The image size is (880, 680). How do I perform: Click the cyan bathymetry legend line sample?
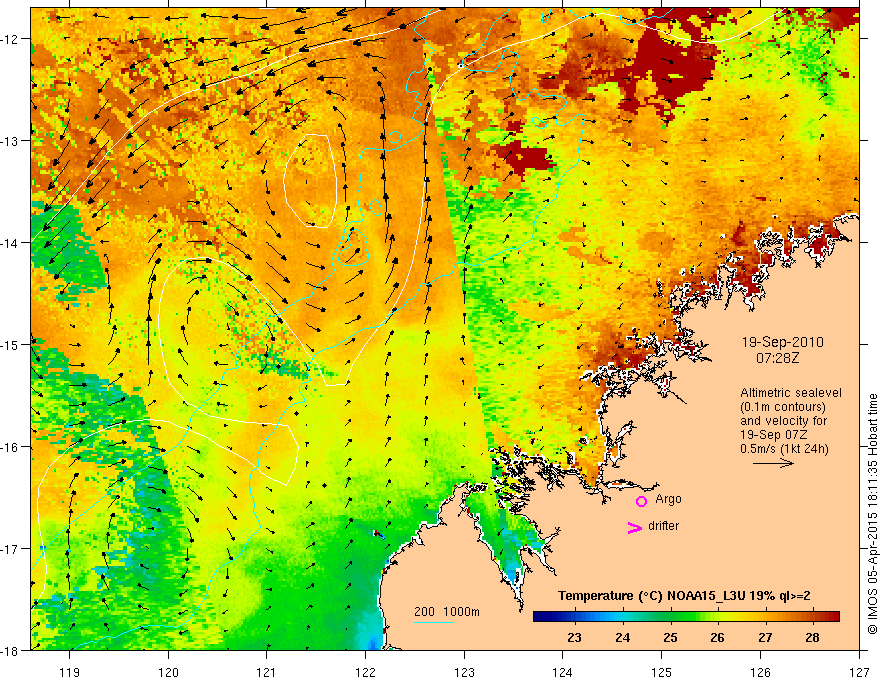coord(433,622)
